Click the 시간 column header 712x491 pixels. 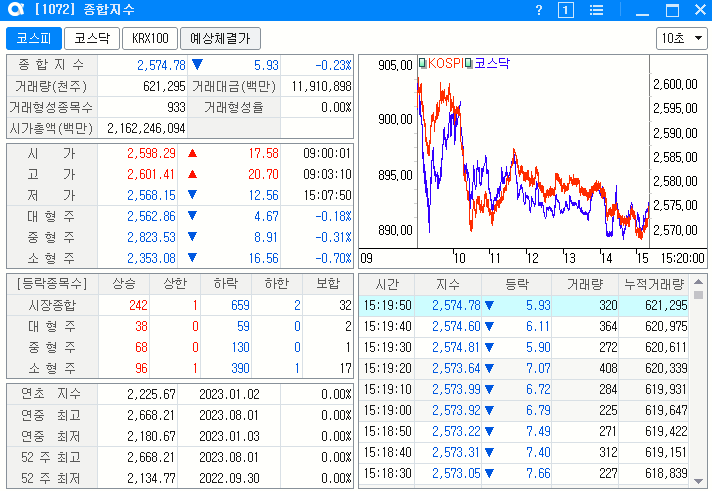(x=387, y=284)
